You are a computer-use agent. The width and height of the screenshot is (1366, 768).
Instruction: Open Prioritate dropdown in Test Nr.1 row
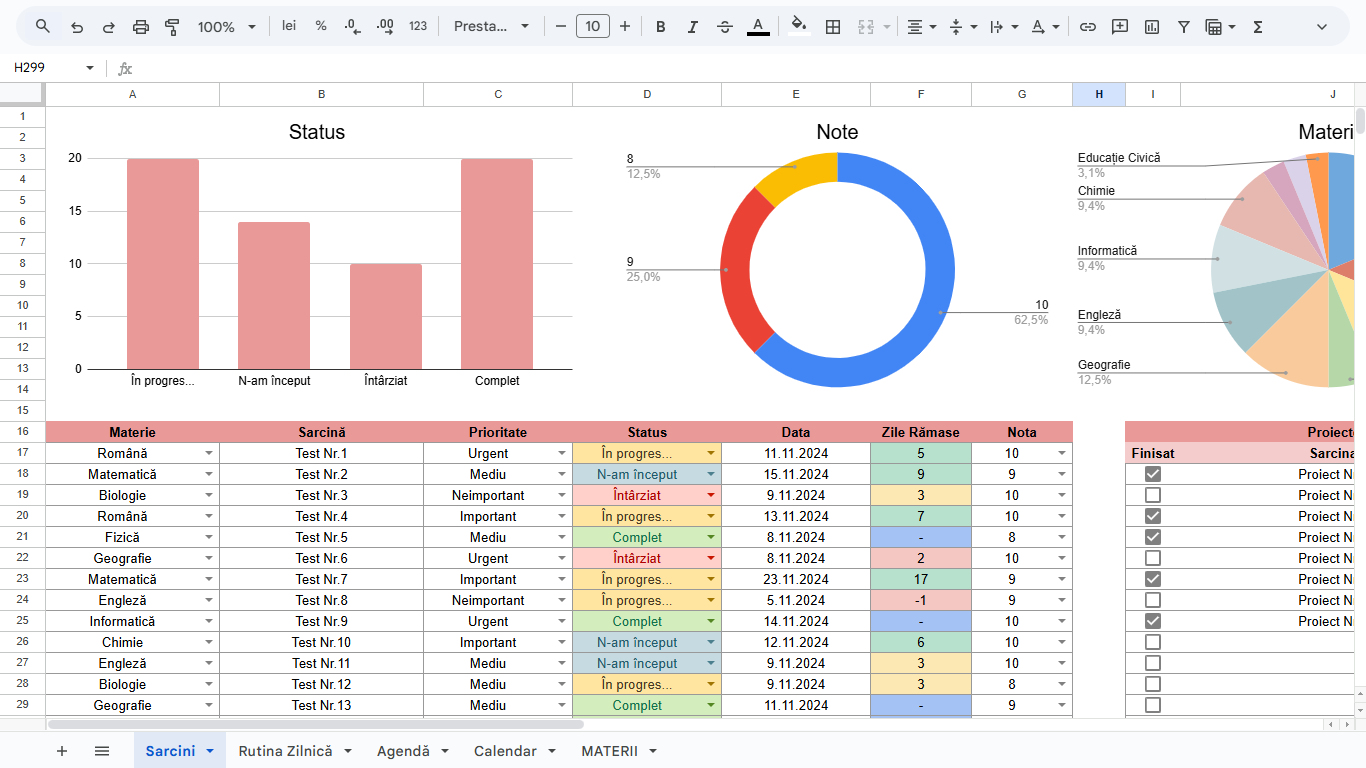coord(562,453)
